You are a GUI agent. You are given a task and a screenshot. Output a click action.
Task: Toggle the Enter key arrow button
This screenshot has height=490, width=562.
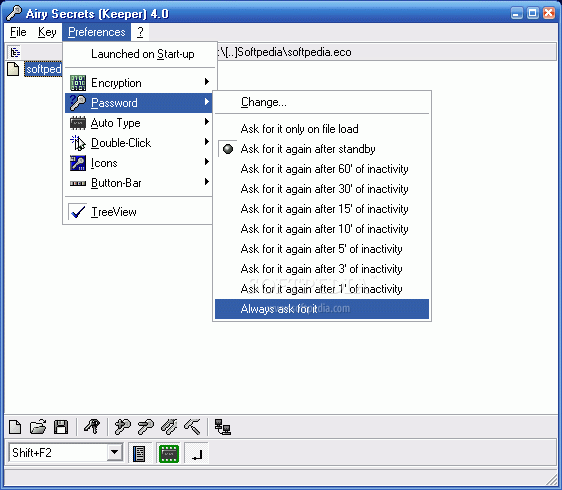click(197, 454)
